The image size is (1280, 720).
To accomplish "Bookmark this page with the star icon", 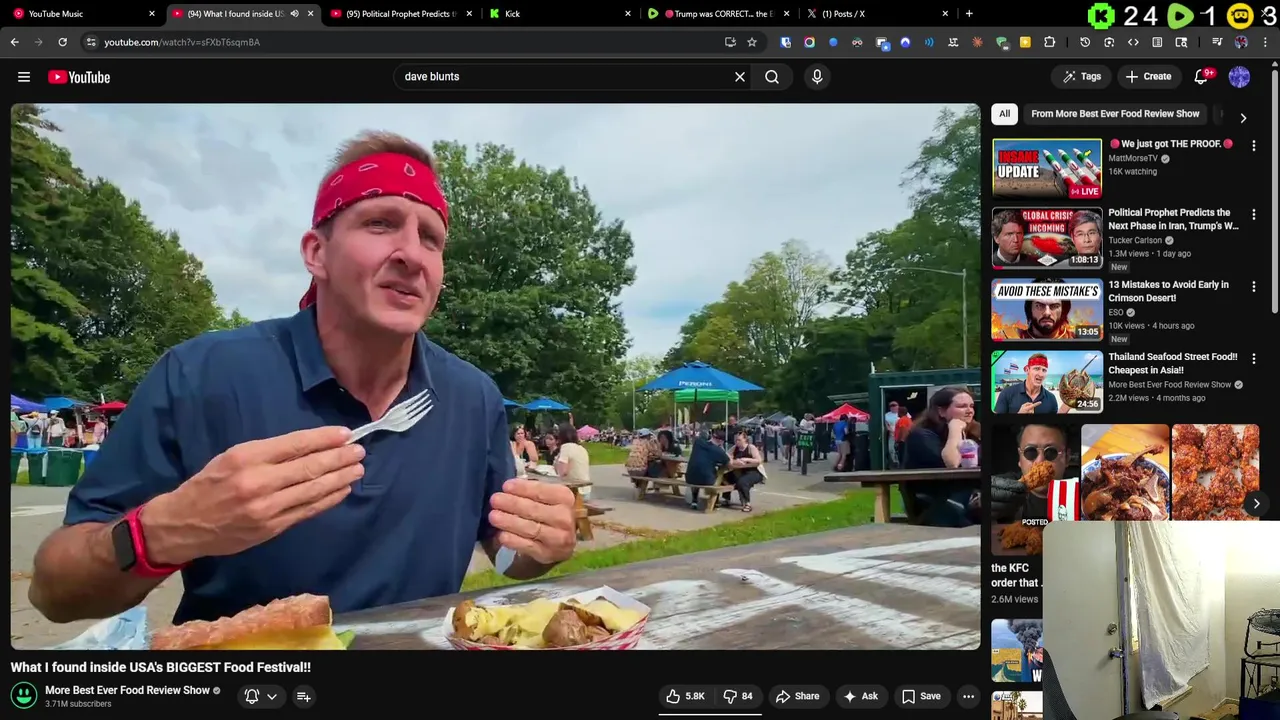I will (x=752, y=42).
